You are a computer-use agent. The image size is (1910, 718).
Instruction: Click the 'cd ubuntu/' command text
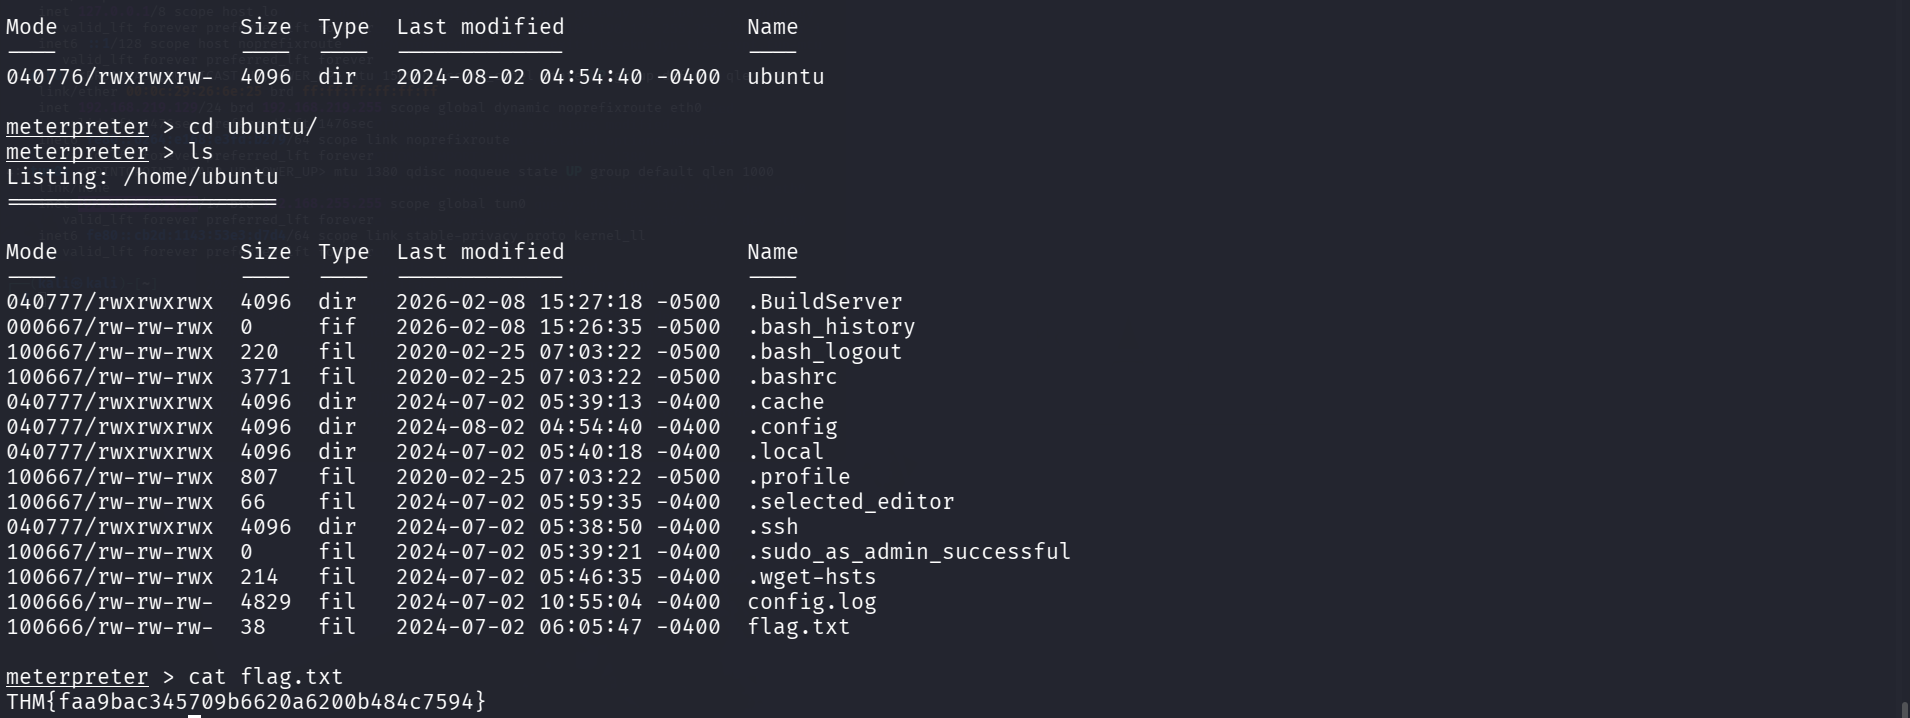point(252,127)
